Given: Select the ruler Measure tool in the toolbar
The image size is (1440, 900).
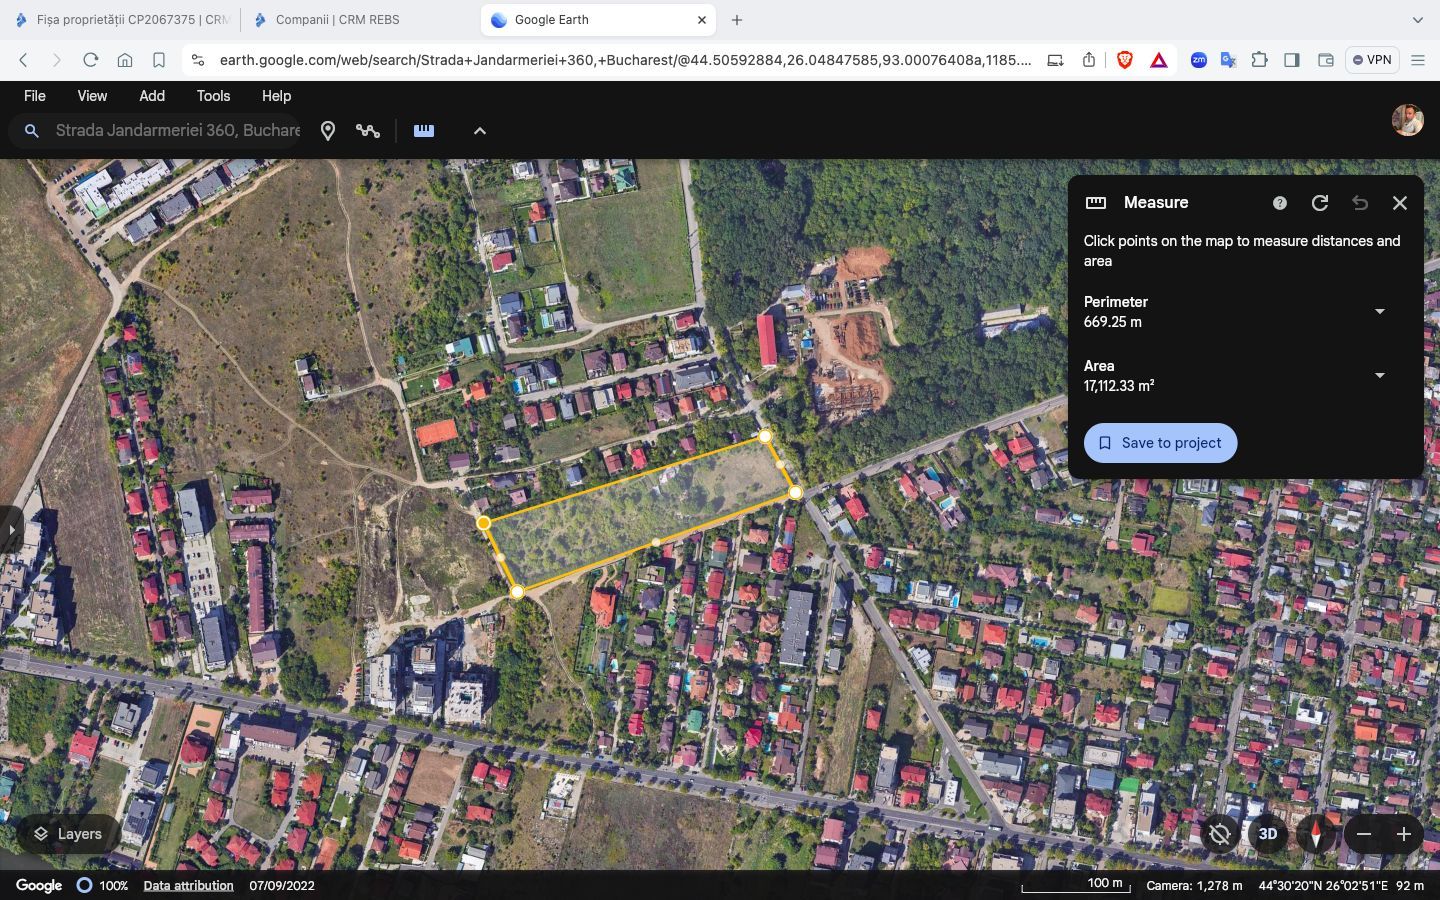Looking at the screenshot, I should click(x=423, y=130).
